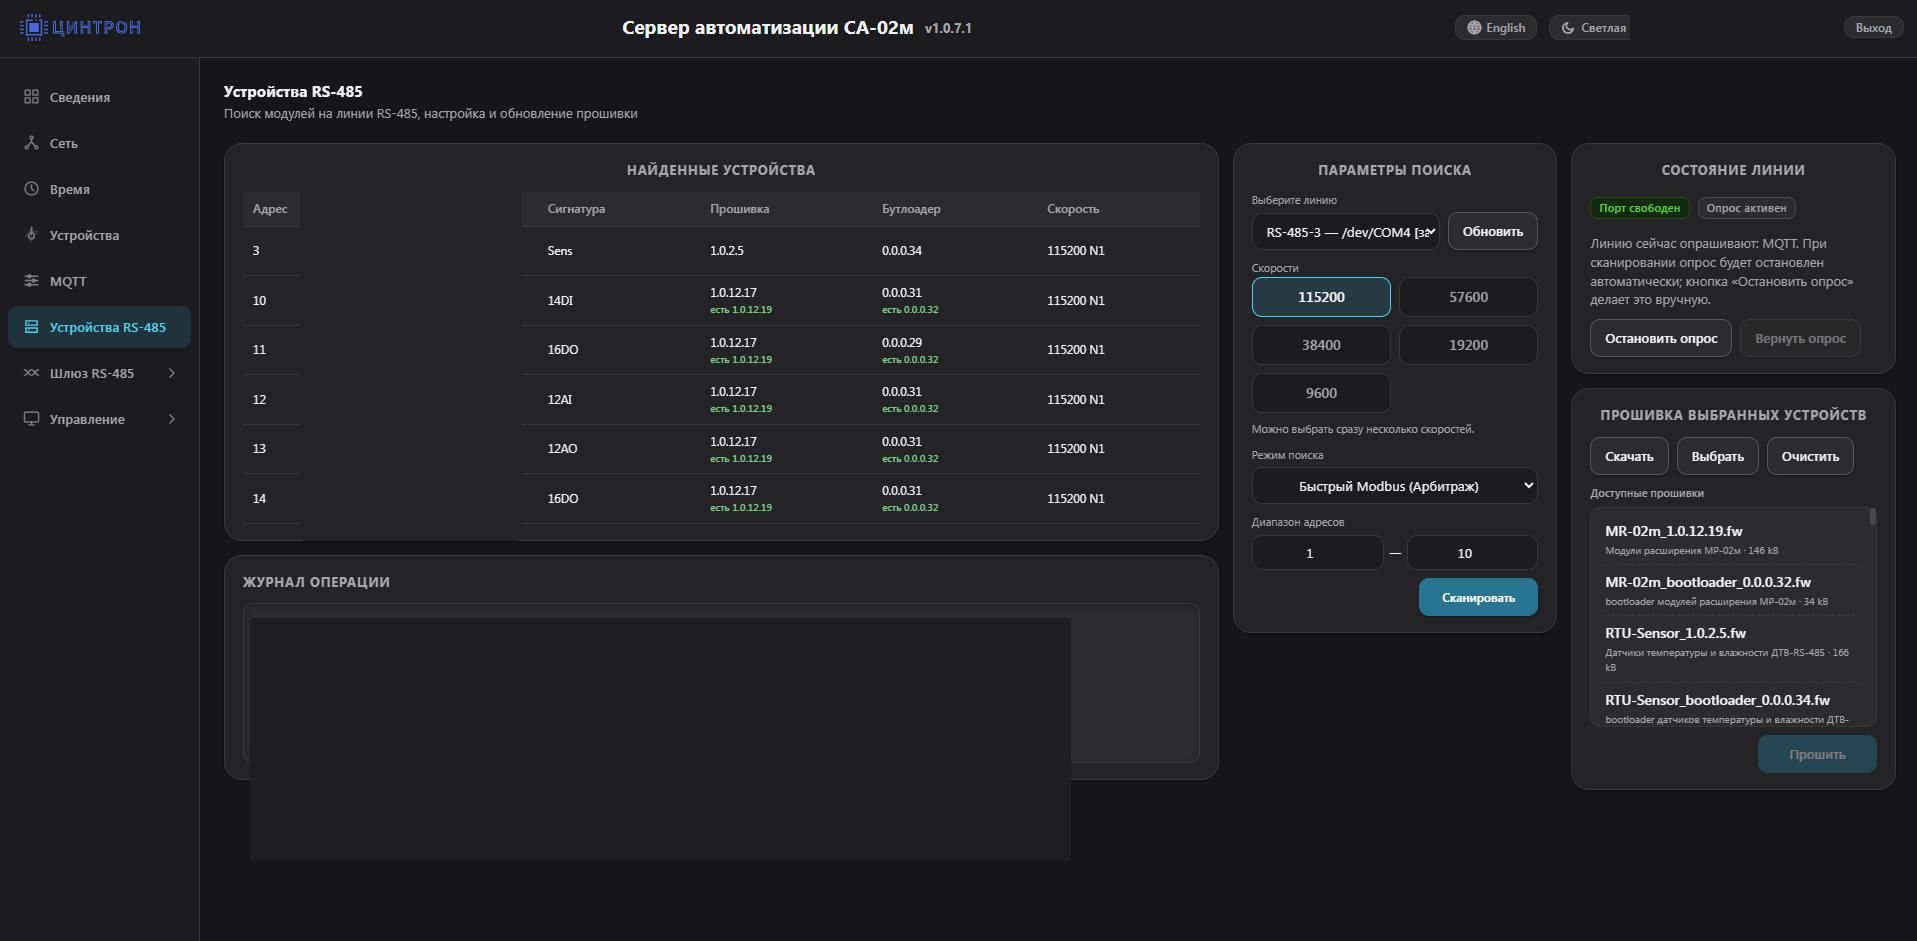This screenshot has height=941, width=1917.
Task: Select the device row with signature 14DI
Action: coord(721,300)
